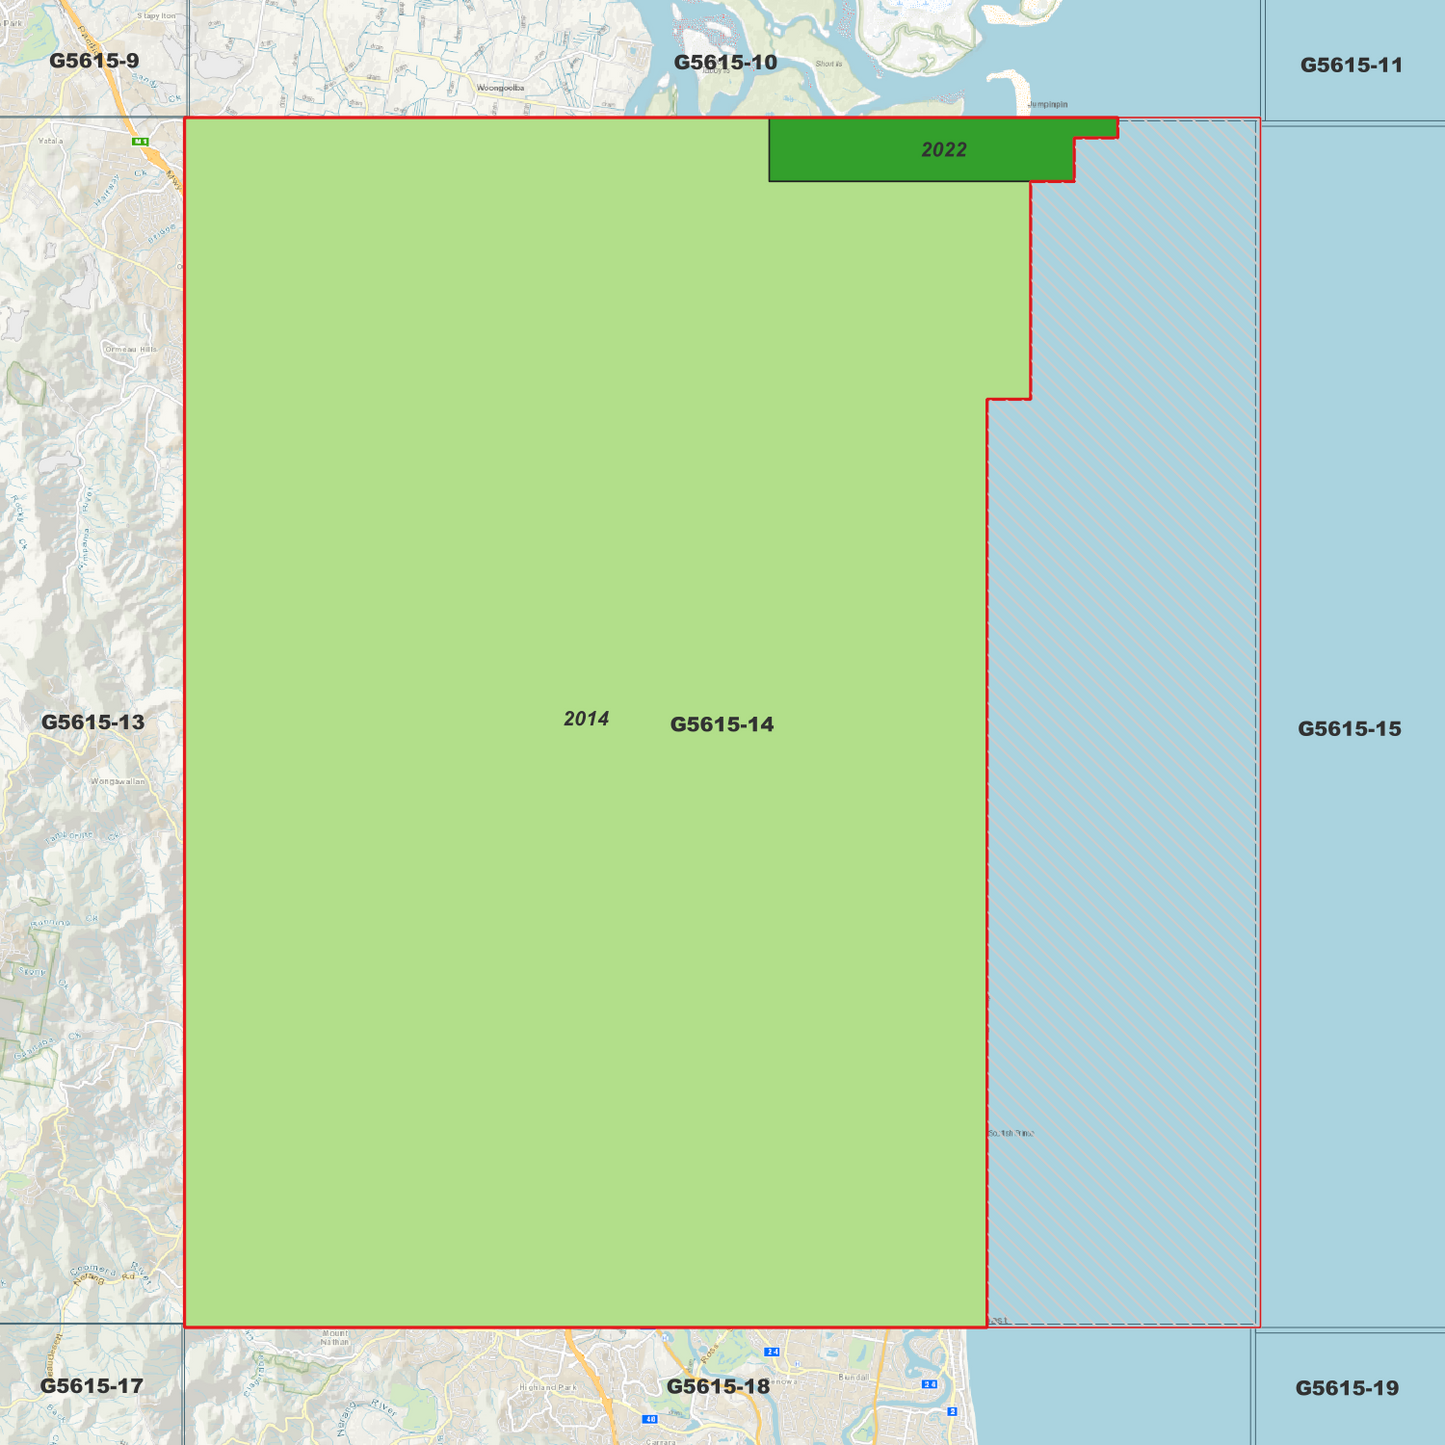The height and width of the screenshot is (1445, 1445).
Task: Click the route 24 shield near Benowa
Action: 772,1352
